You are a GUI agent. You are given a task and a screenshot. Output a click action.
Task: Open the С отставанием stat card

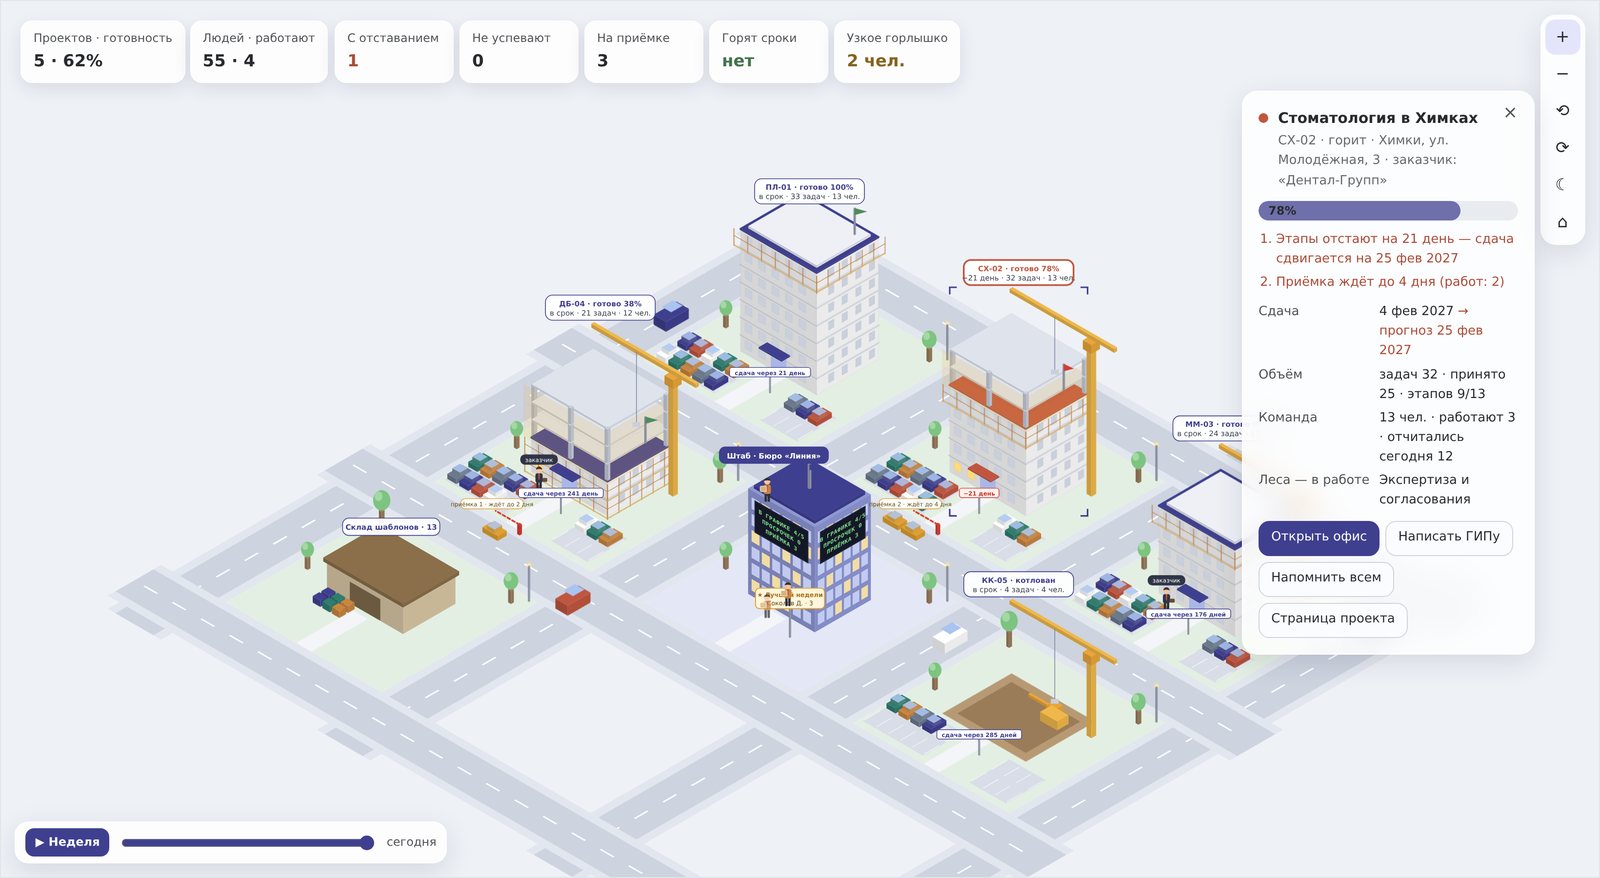[393, 51]
